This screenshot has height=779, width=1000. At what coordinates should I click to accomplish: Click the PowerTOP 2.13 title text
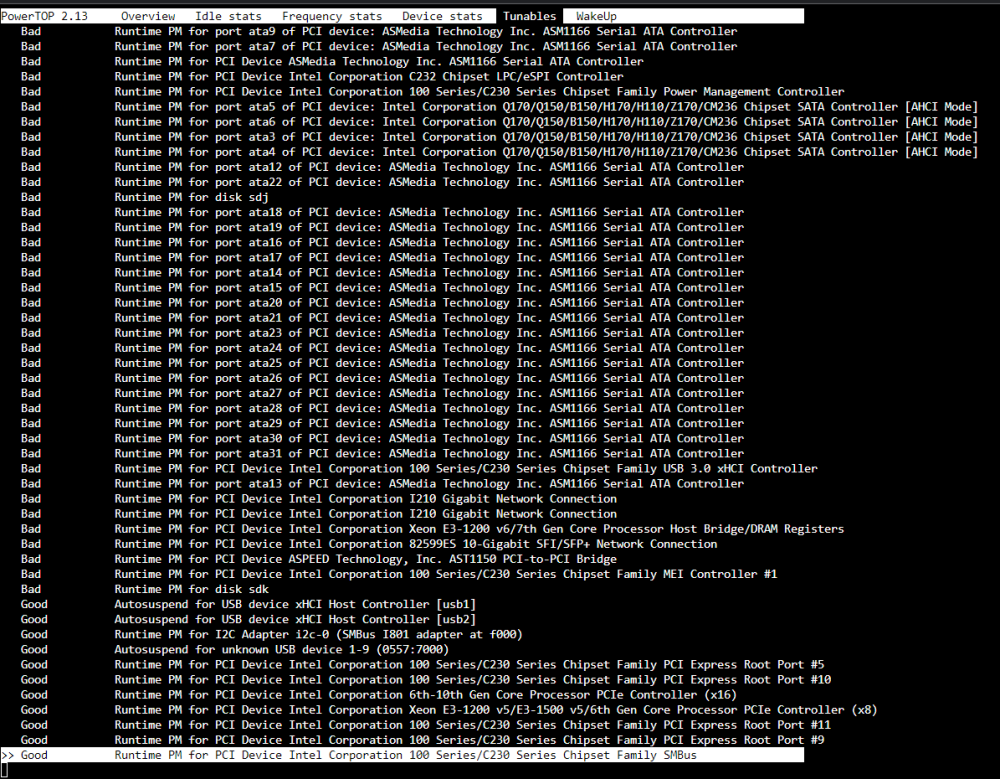pos(44,16)
